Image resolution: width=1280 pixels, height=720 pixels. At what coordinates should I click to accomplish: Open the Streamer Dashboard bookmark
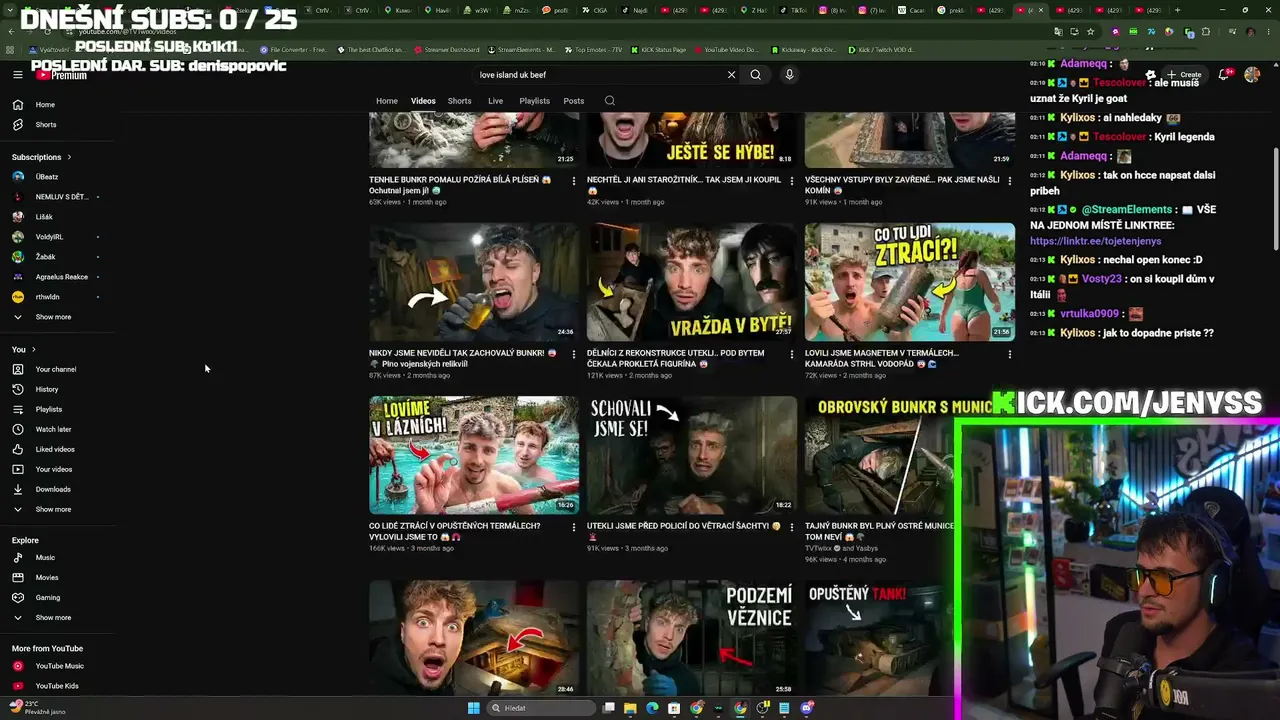pyautogui.click(x=446, y=50)
